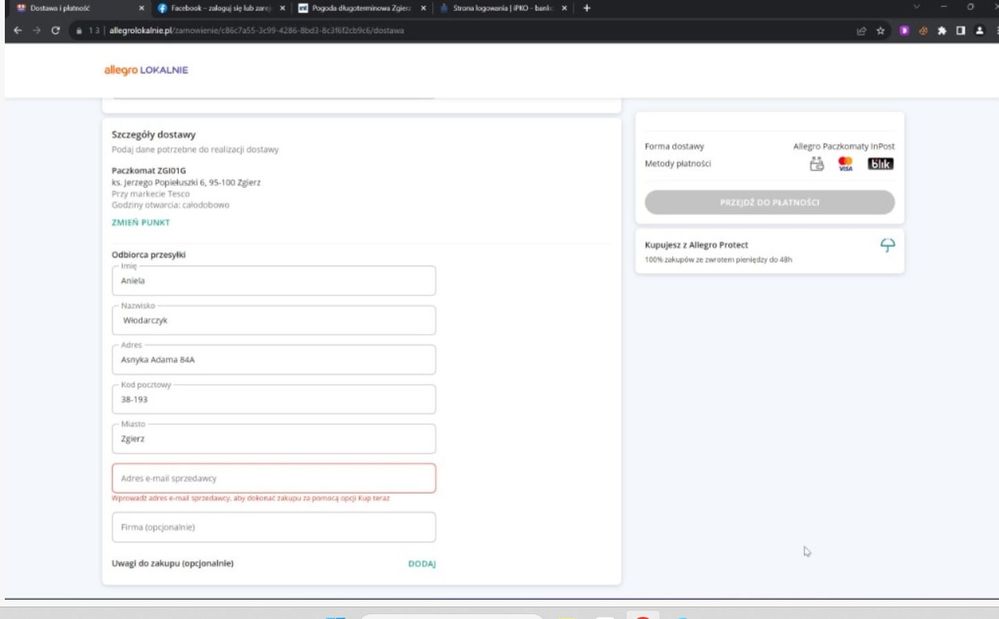The width and height of the screenshot is (999, 619).
Task: Reload the page with the refresh icon
Action: [55, 30]
